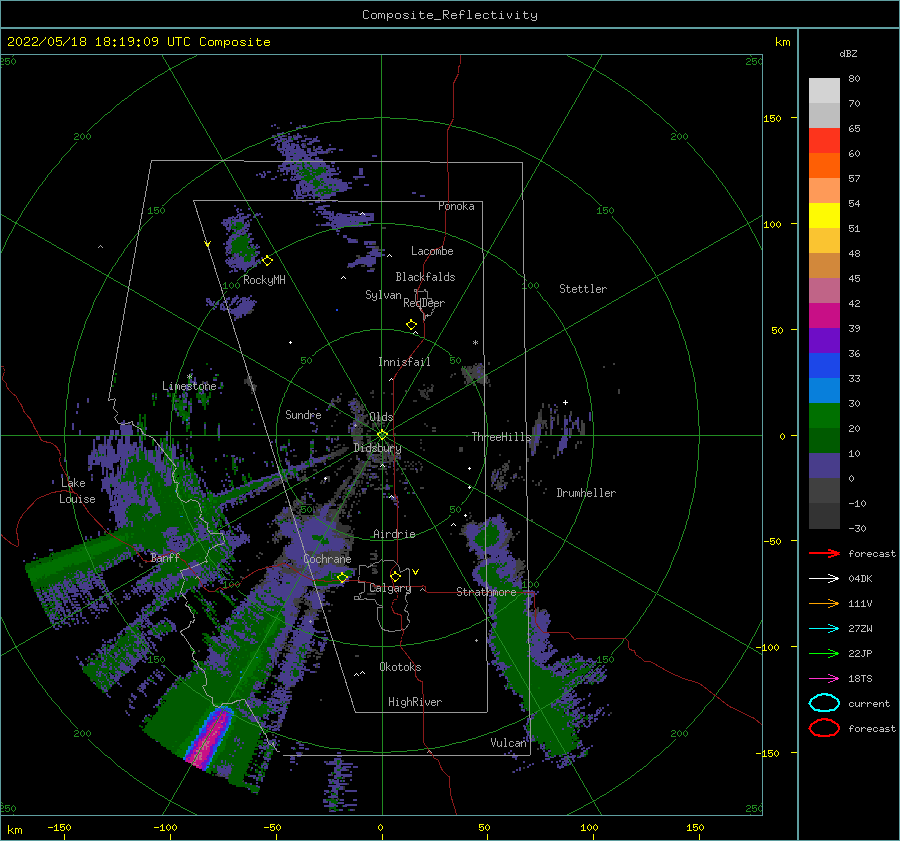Click the Cochrane label

coord(327,559)
